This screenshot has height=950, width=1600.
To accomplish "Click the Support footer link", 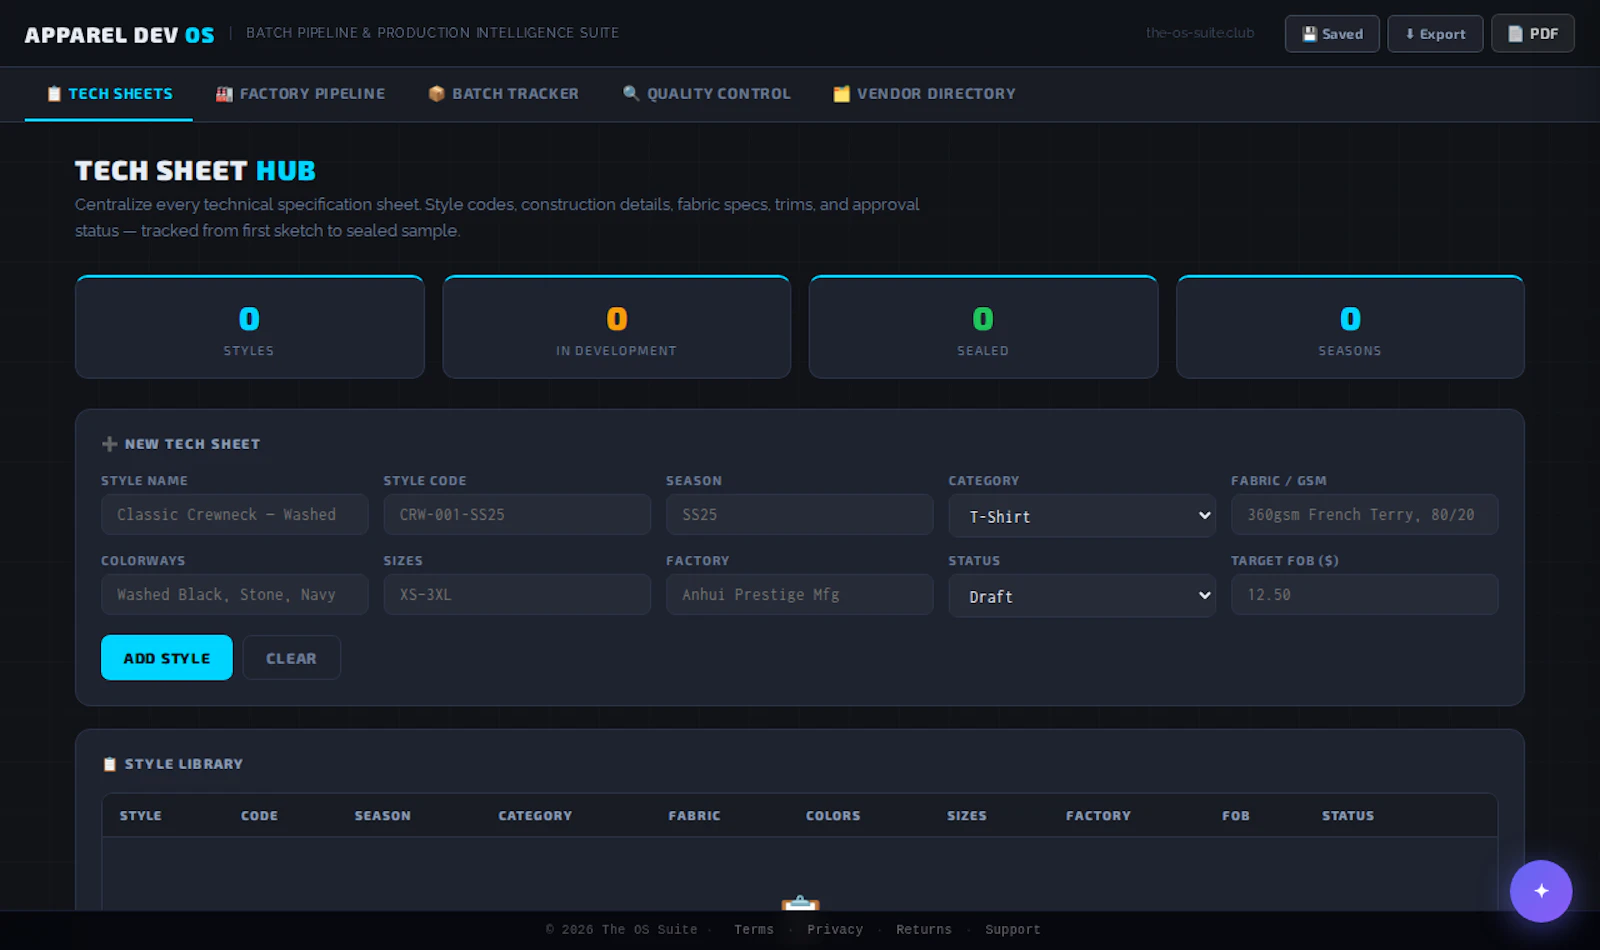I will pyautogui.click(x=1013, y=930).
